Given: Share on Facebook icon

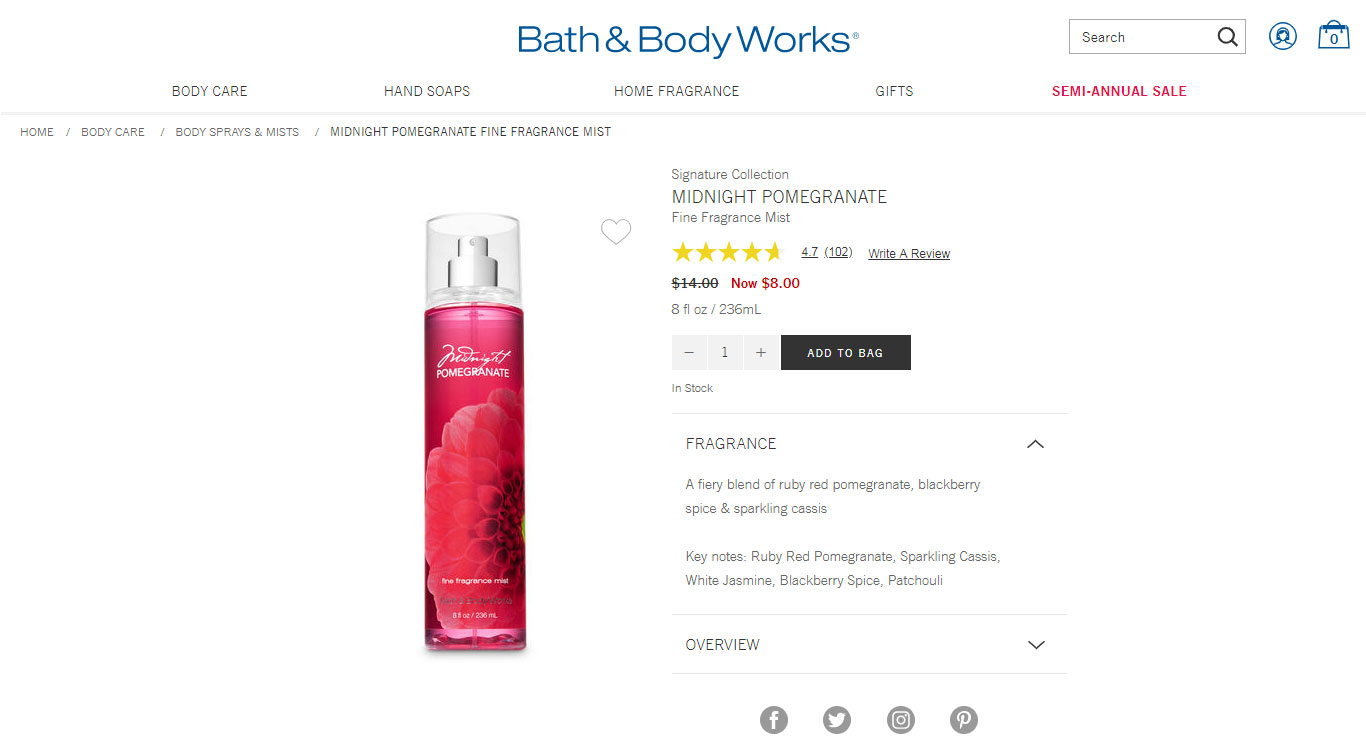Looking at the screenshot, I should (x=773, y=720).
